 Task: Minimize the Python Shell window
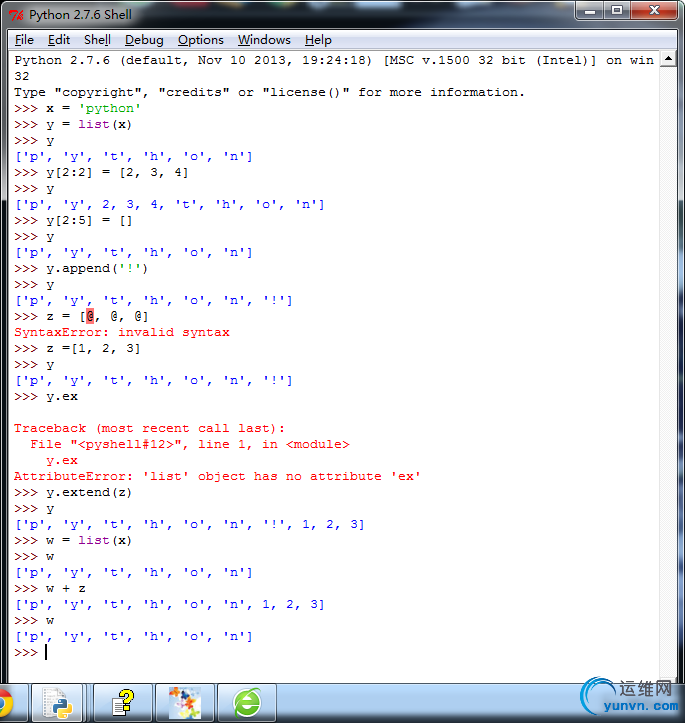click(x=590, y=11)
